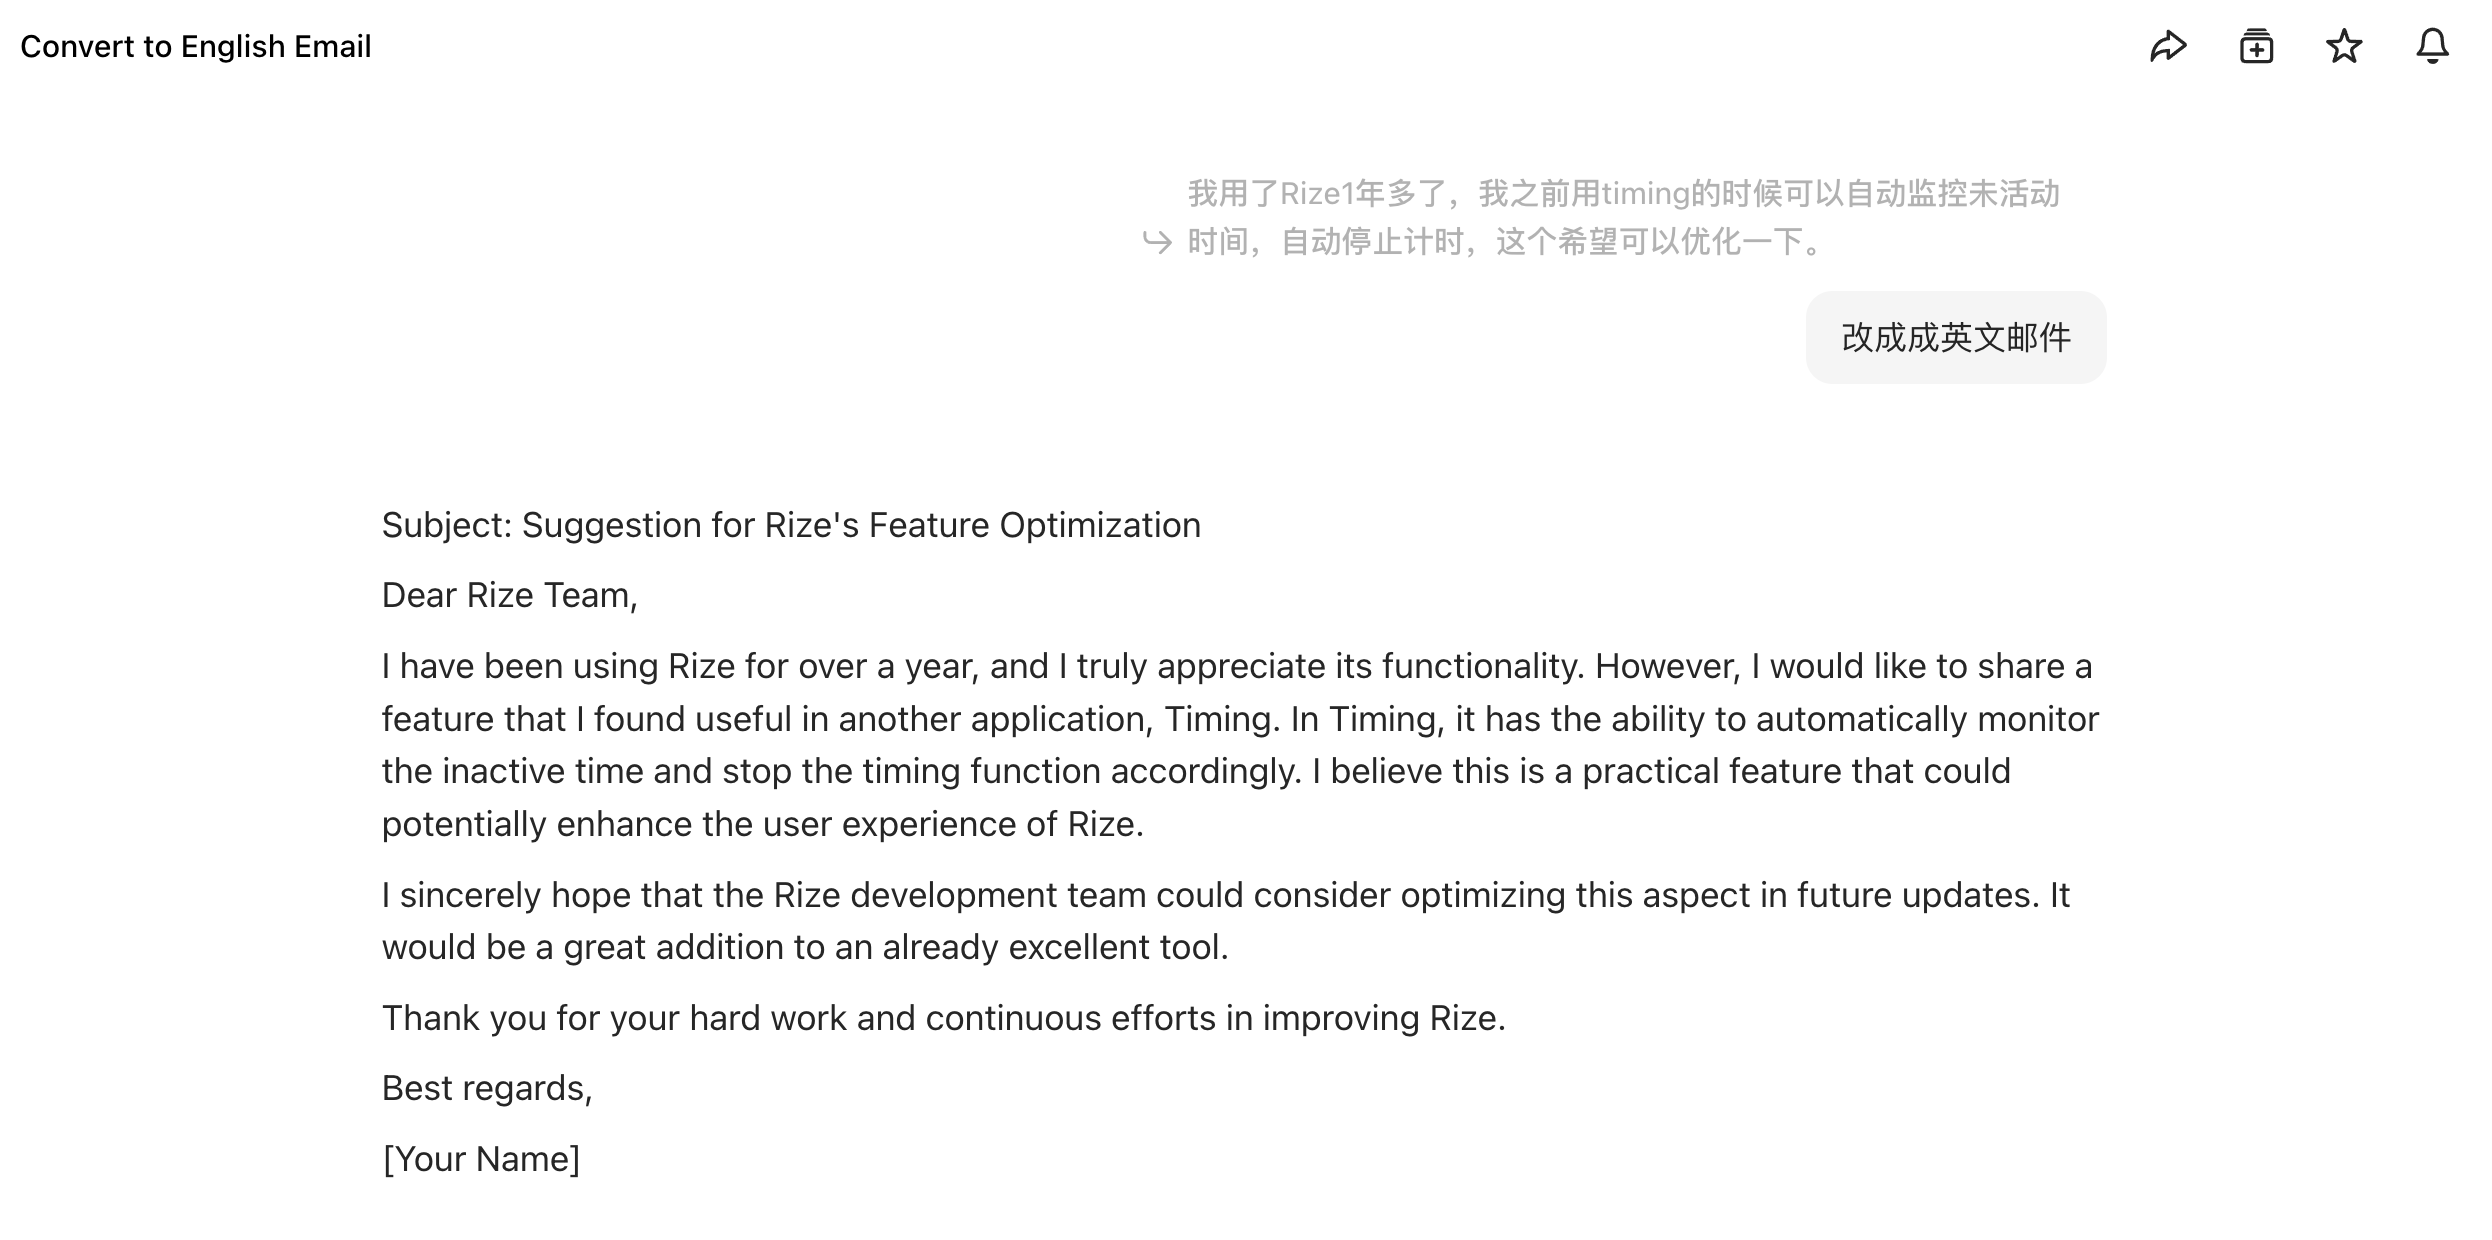Select the '改成成英文邮件' message bubble
Image resolution: width=2492 pixels, height=1240 pixels.
pos(1955,338)
